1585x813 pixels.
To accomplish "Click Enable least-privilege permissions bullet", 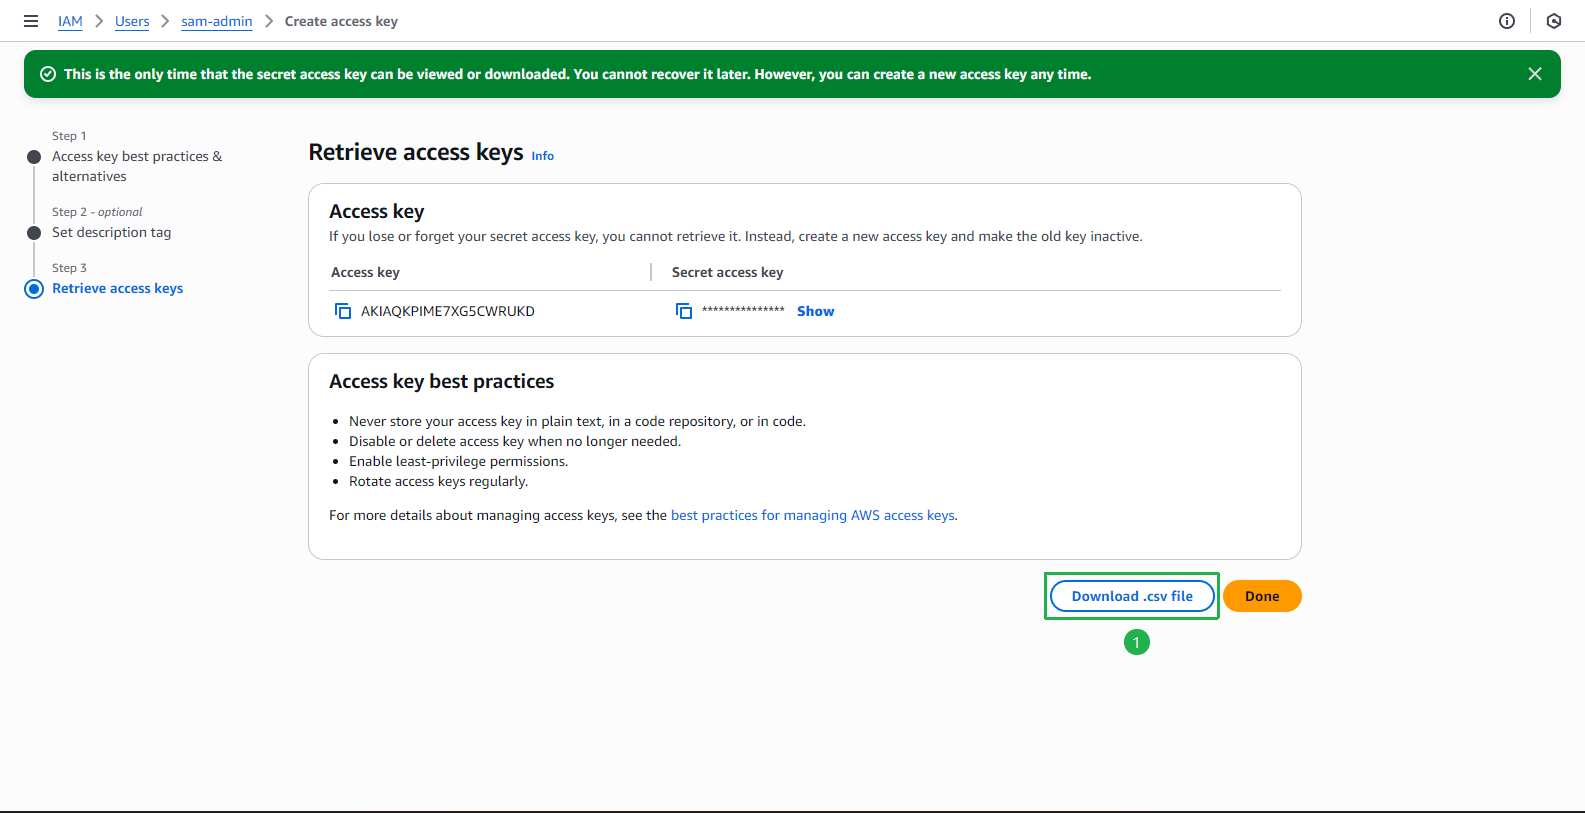I will pos(458,461).
